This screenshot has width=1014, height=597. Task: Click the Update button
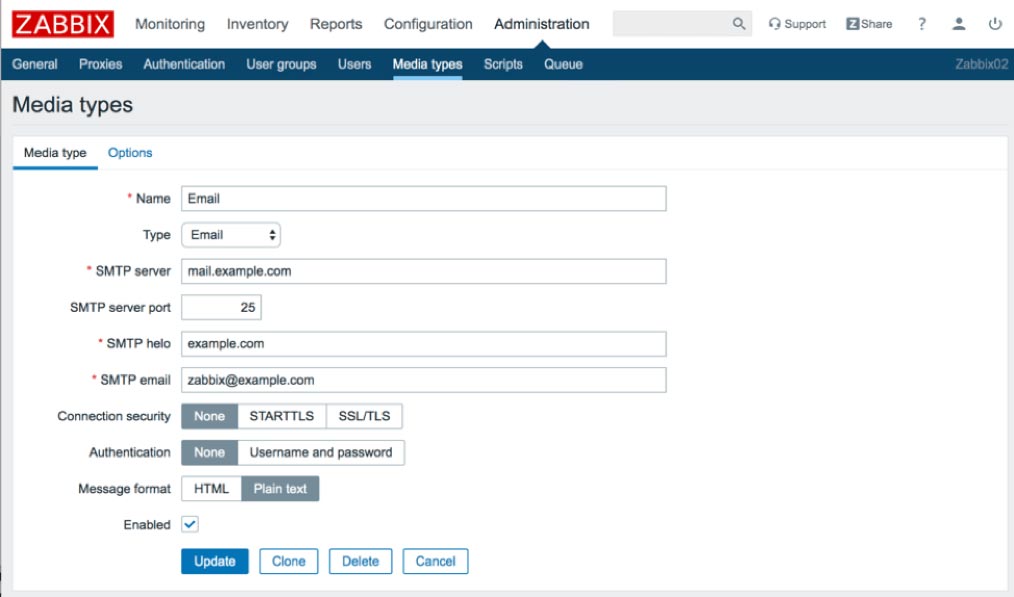(x=215, y=561)
